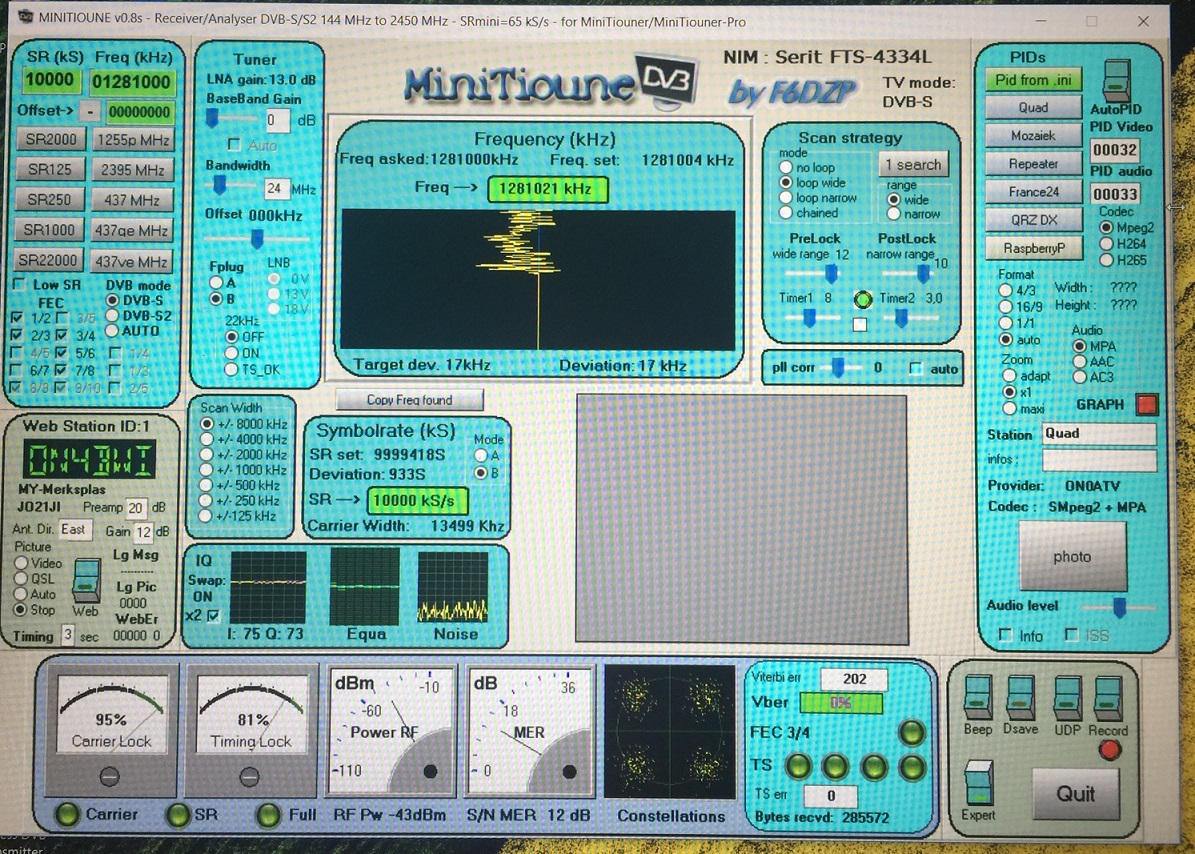Select DVB-S2 mode radio button
The image size is (1195, 854).
[113, 315]
